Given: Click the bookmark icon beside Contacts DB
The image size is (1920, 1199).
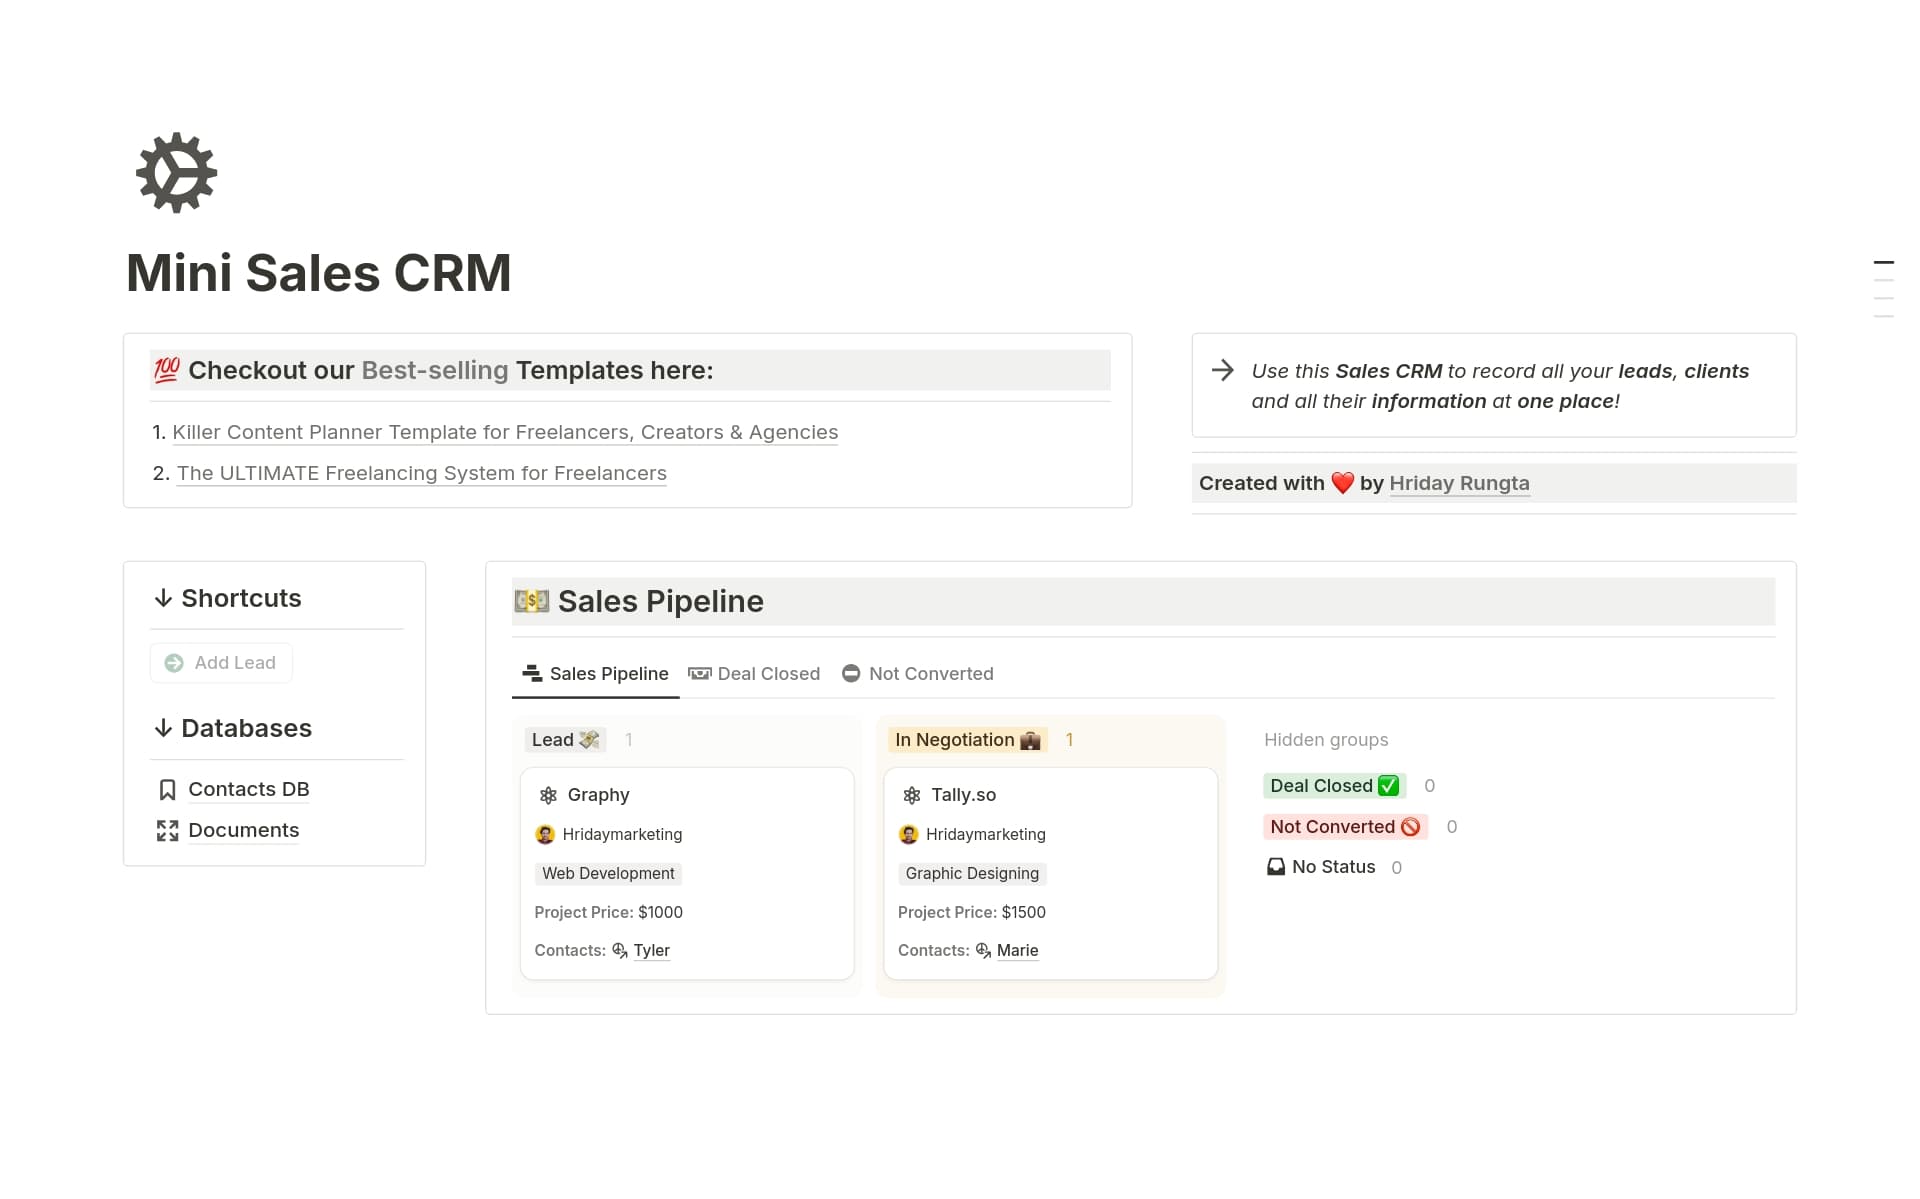Looking at the screenshot, I should [166, 789].
